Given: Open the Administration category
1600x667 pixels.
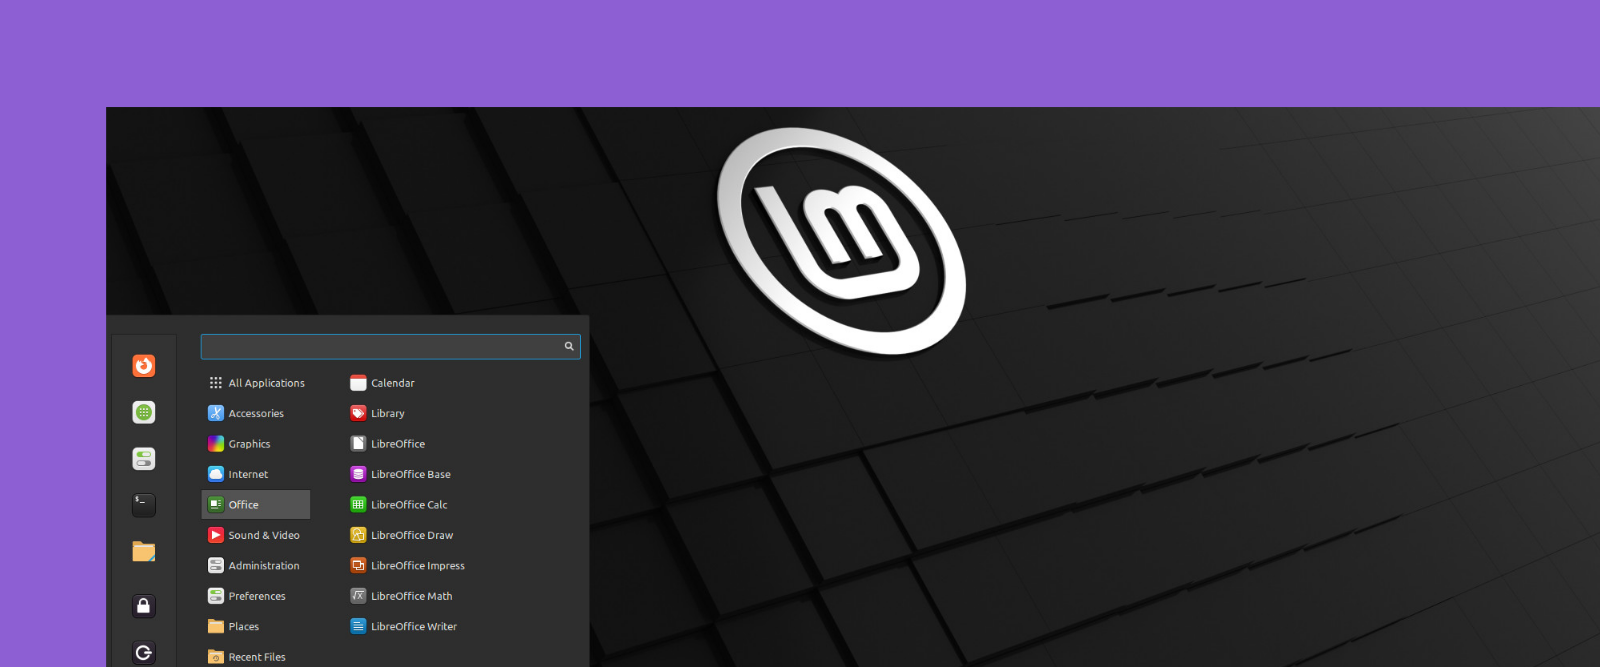Looking at the screenshot, I should 256,566.
